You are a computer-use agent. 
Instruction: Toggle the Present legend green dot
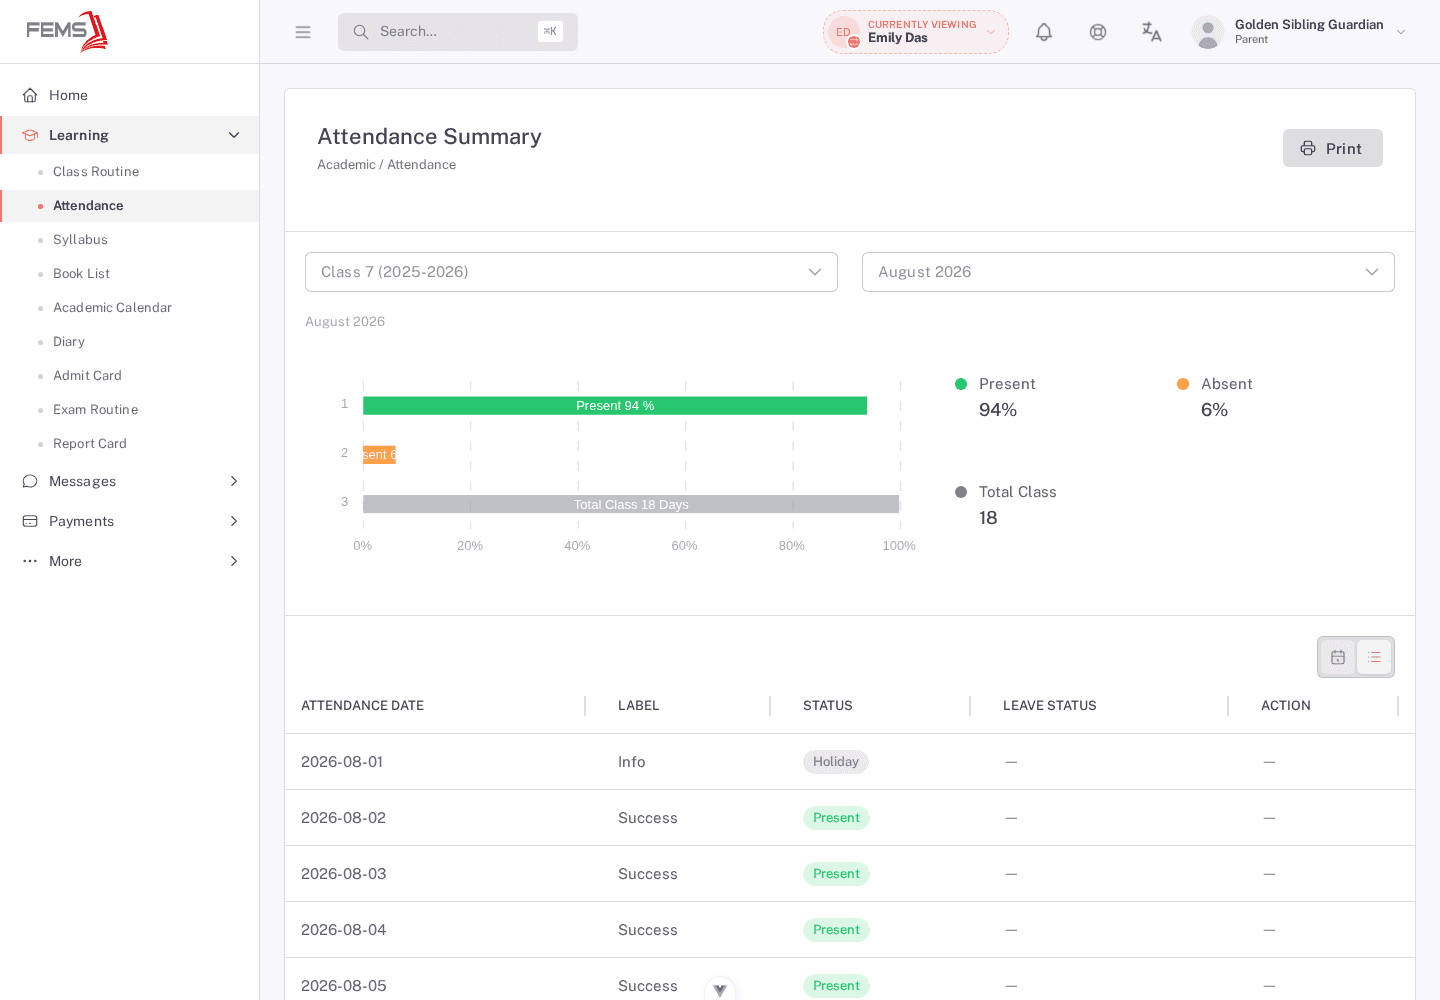pyautogui.click(x=961, y=384)
